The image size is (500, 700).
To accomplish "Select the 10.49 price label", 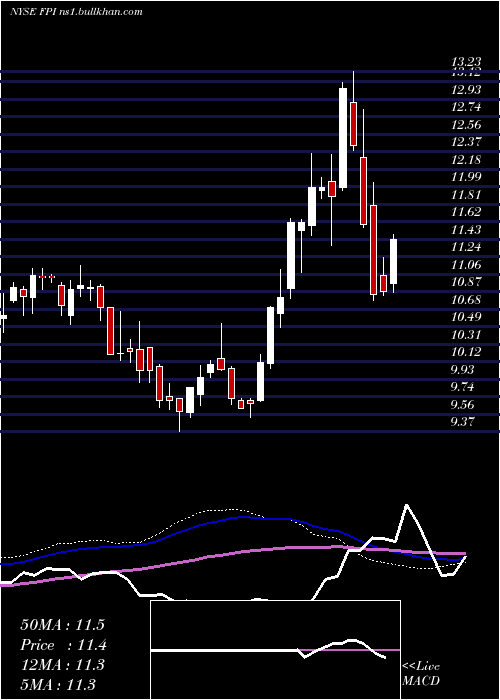I will pyautogui.click(x=466, y=317).
